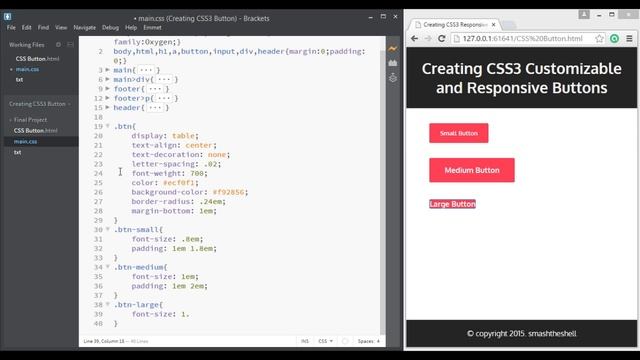Image resolution: width=640 pixels, height=360 pixels.
Task: Open the Edit menu
Action: pos(27,27)
